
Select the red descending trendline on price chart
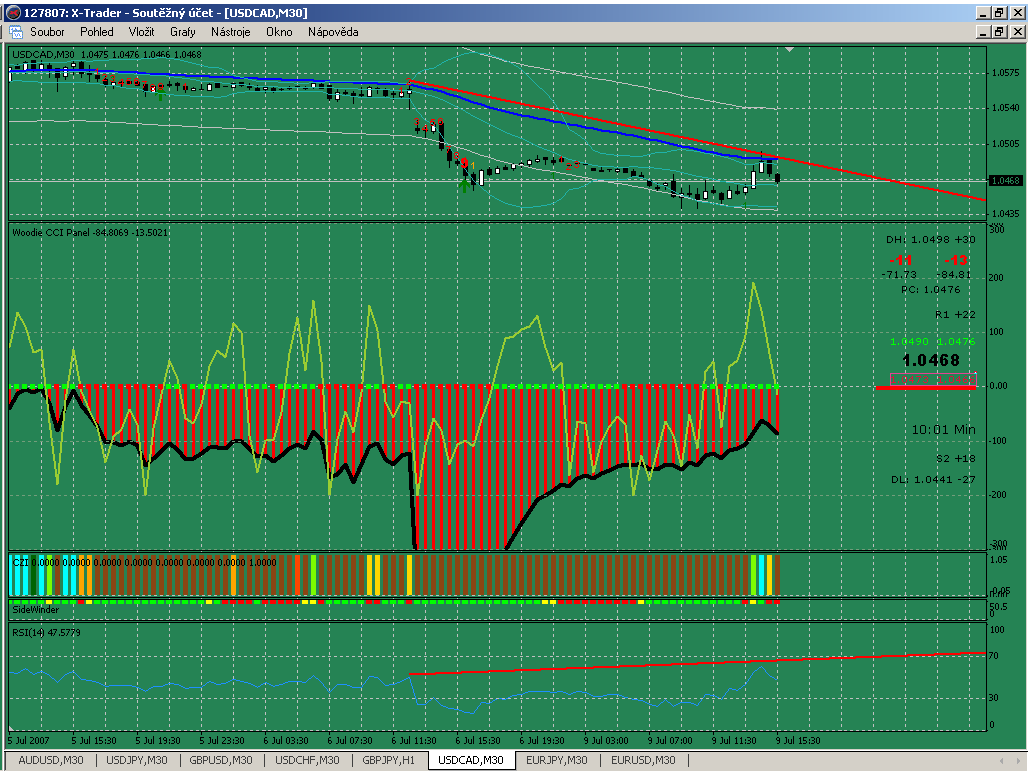tap(698, 142)
